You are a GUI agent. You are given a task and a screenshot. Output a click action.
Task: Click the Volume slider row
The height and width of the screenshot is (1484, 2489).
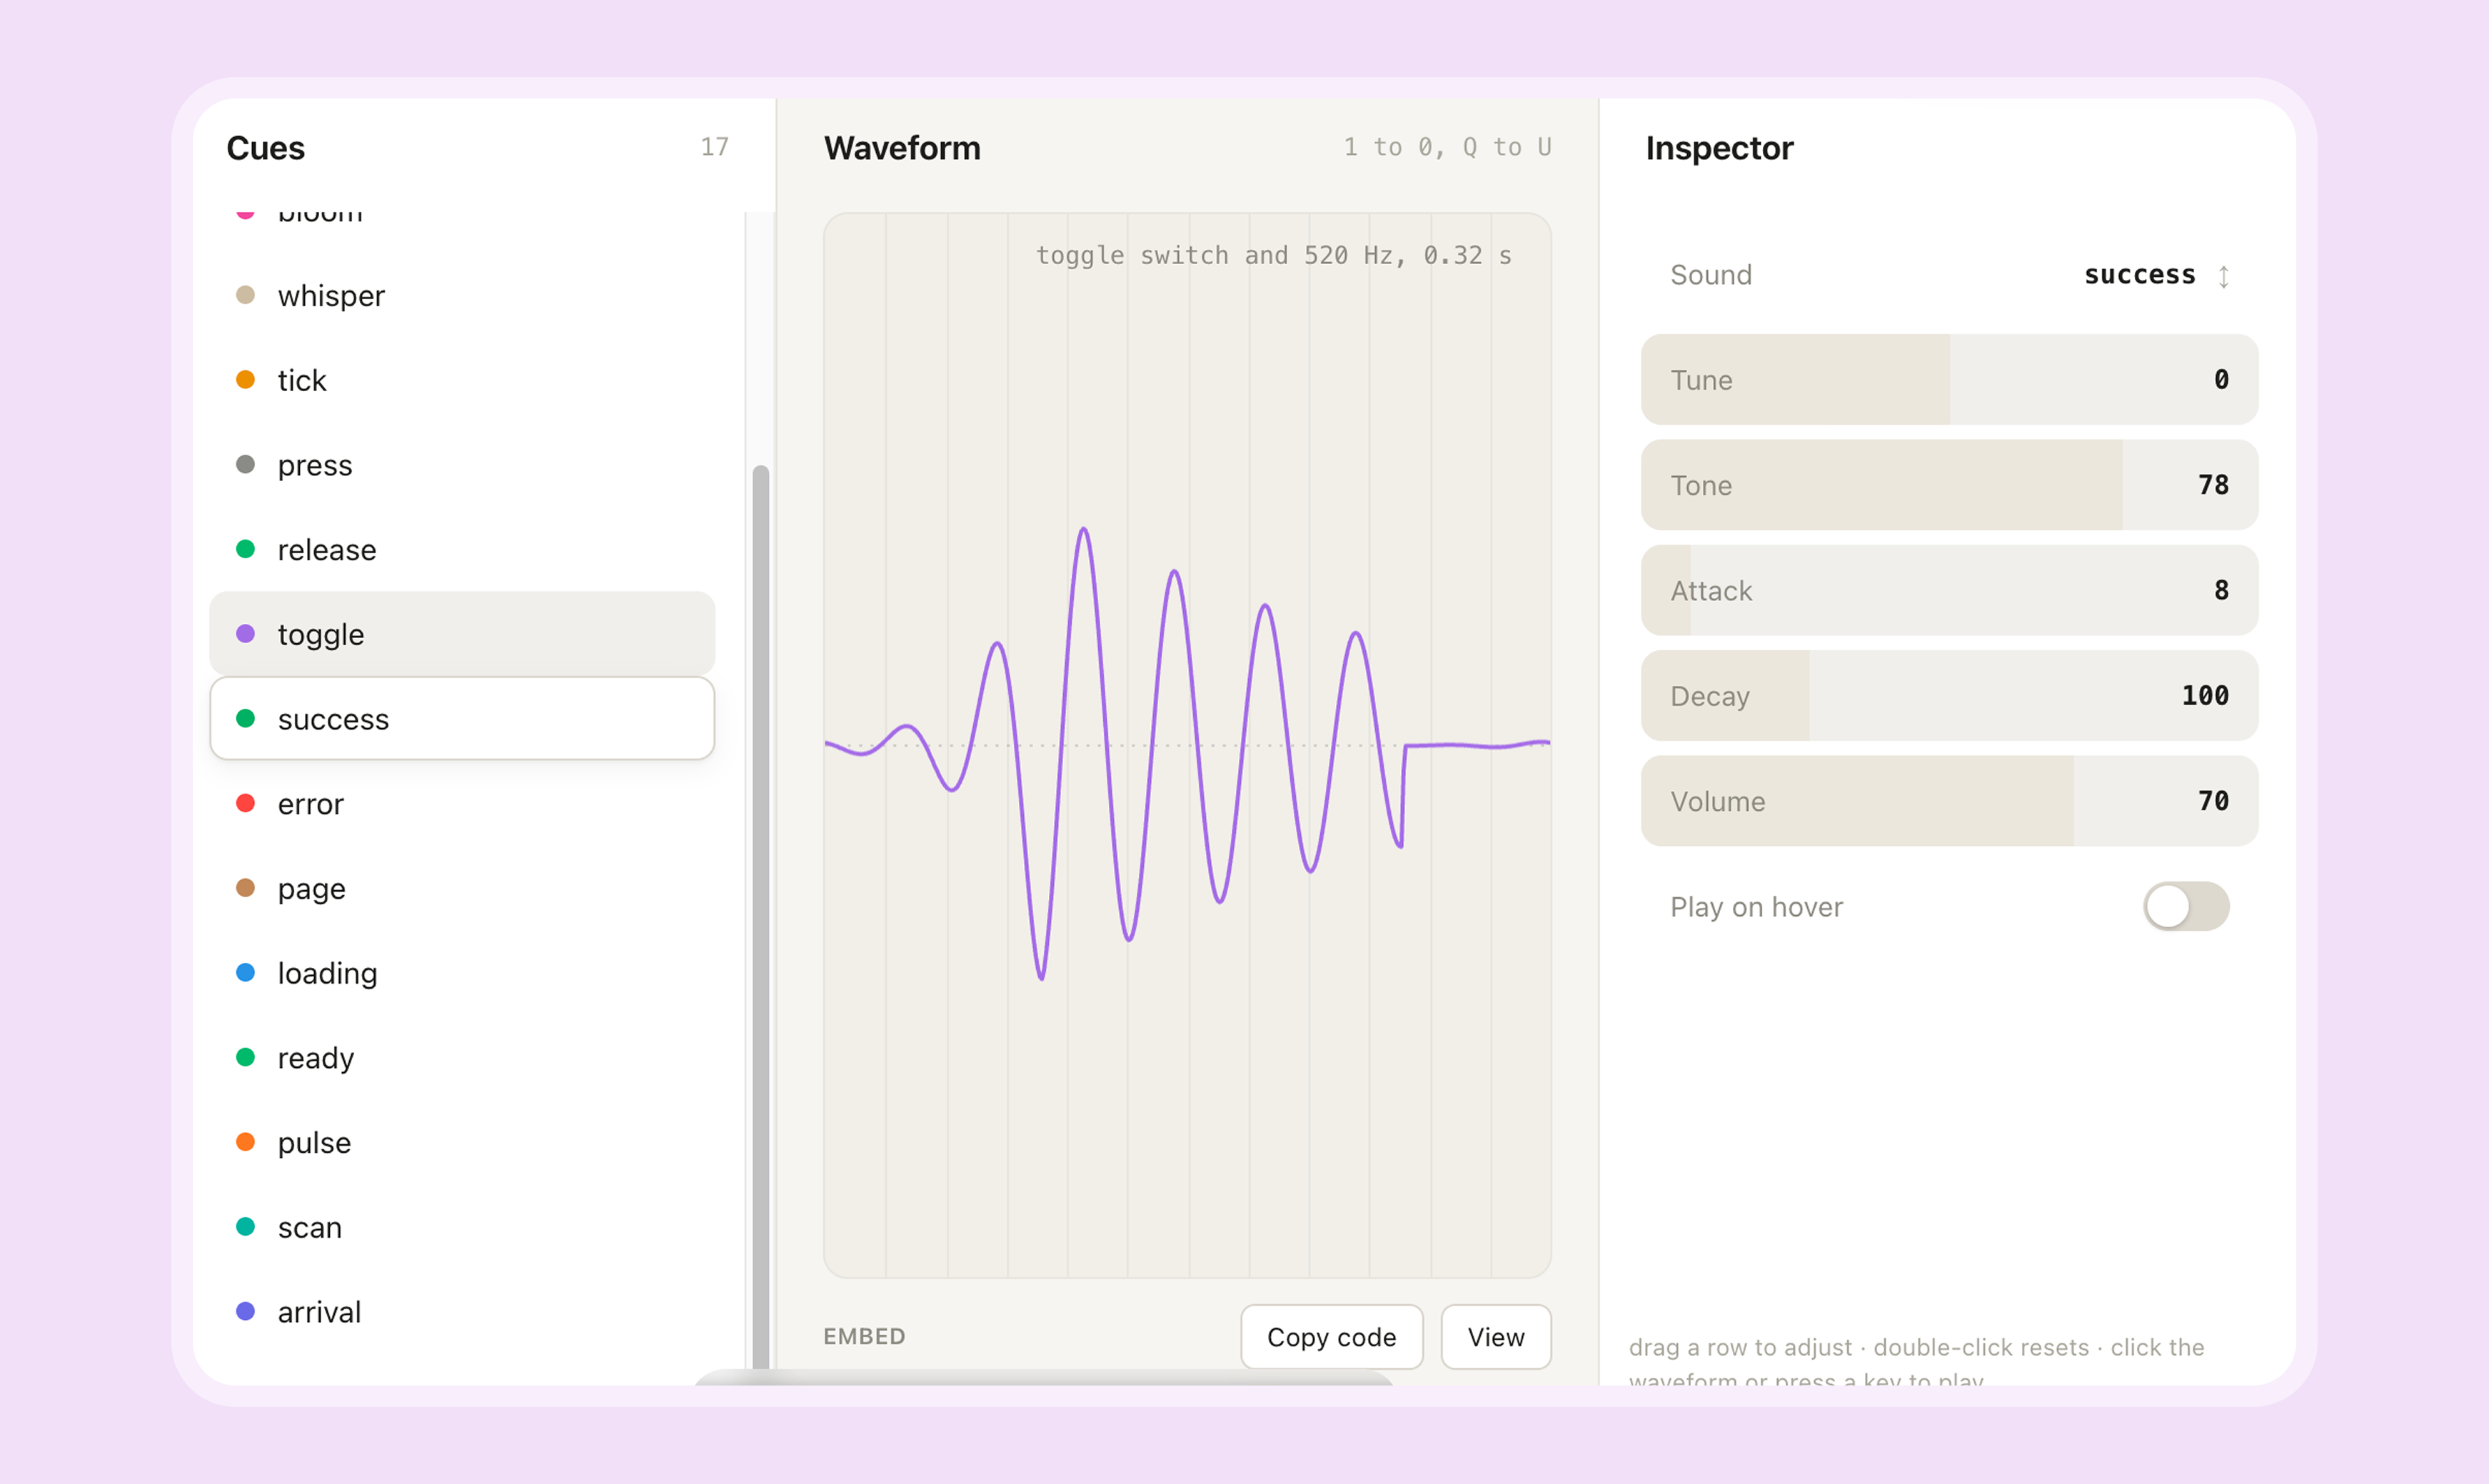pos(1949,801)
